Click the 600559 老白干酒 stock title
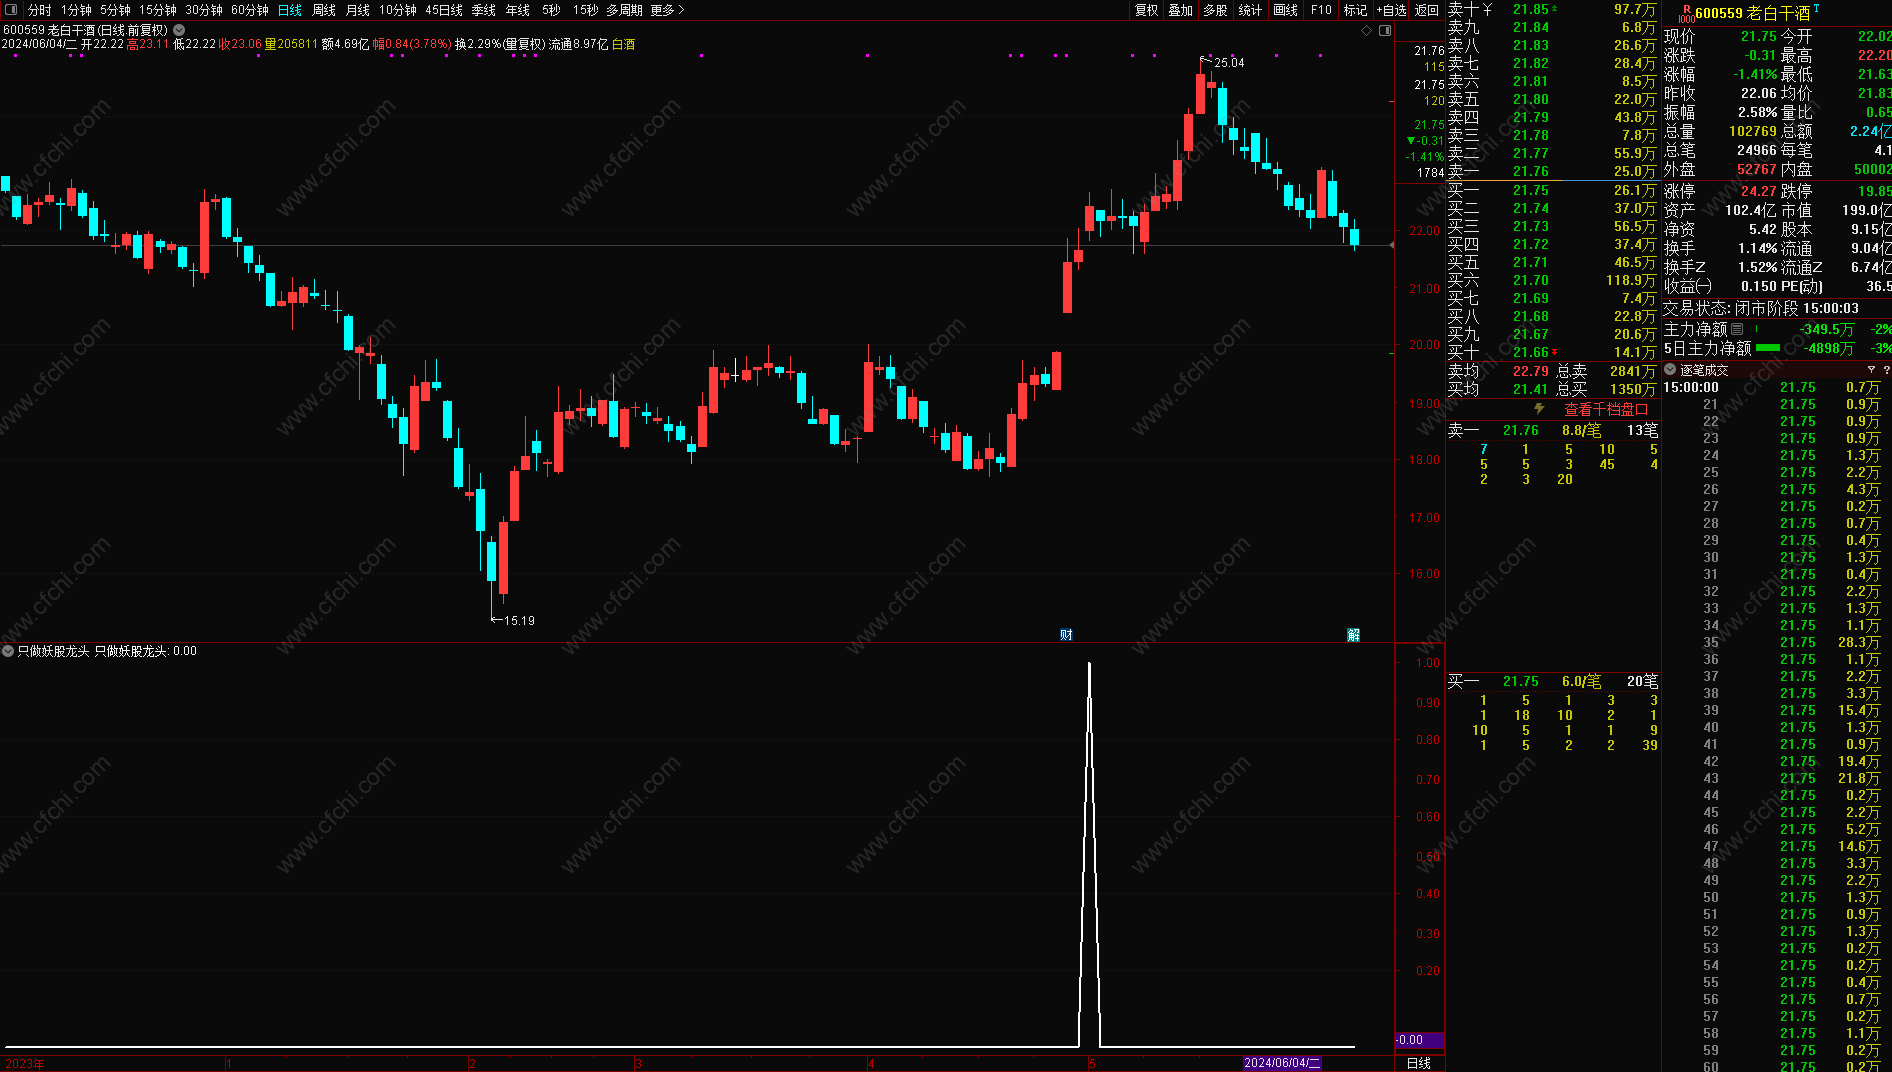The image size is (1892, 1072). tap(1752, 13)
